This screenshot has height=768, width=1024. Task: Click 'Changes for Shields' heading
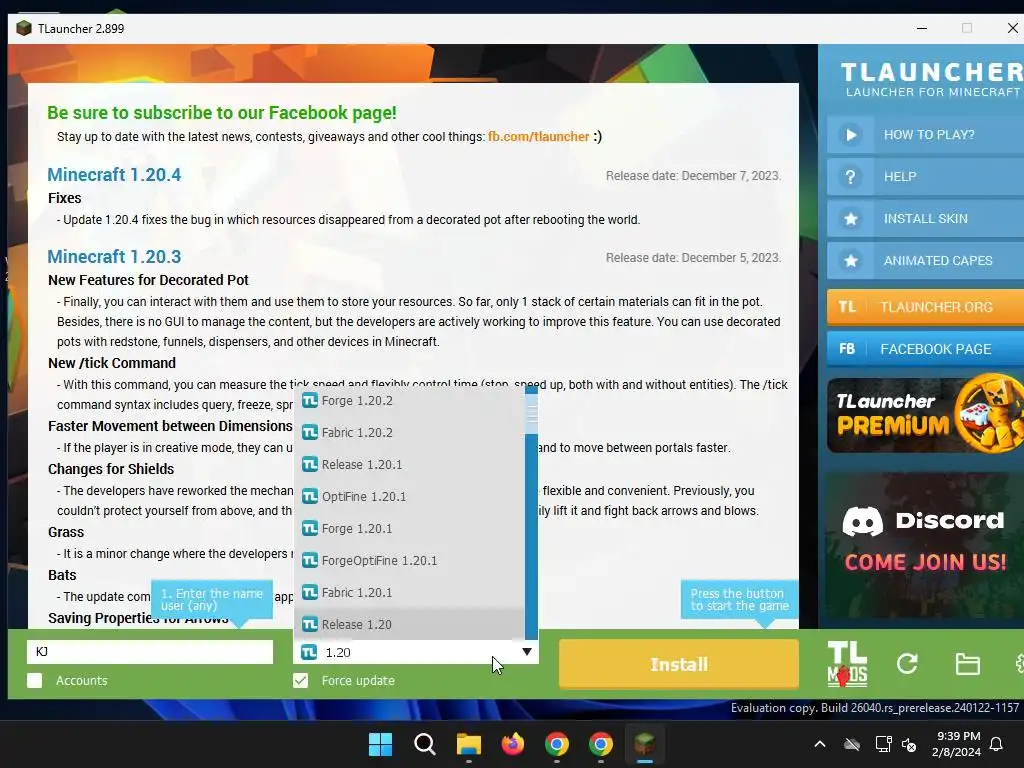(x=111, y=469)
